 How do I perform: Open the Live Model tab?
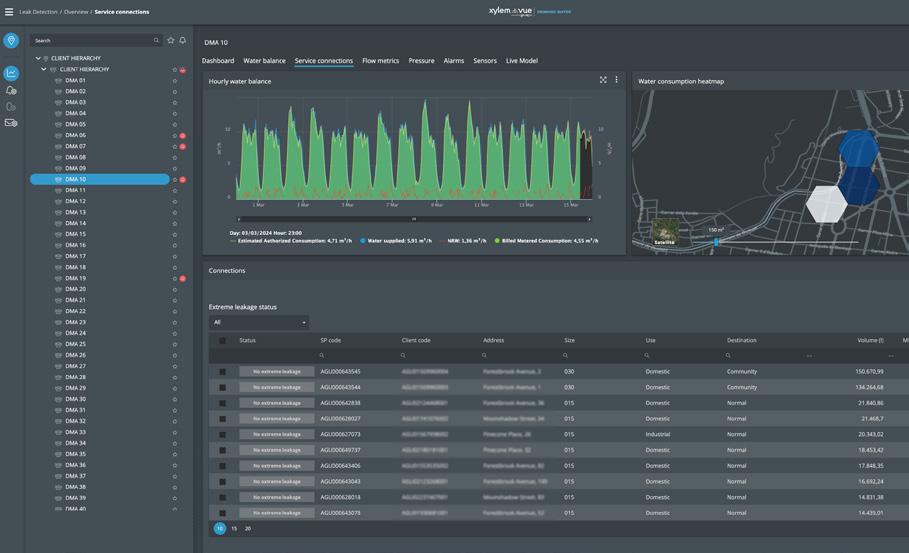pyautogui.click(x=521, y=61)
